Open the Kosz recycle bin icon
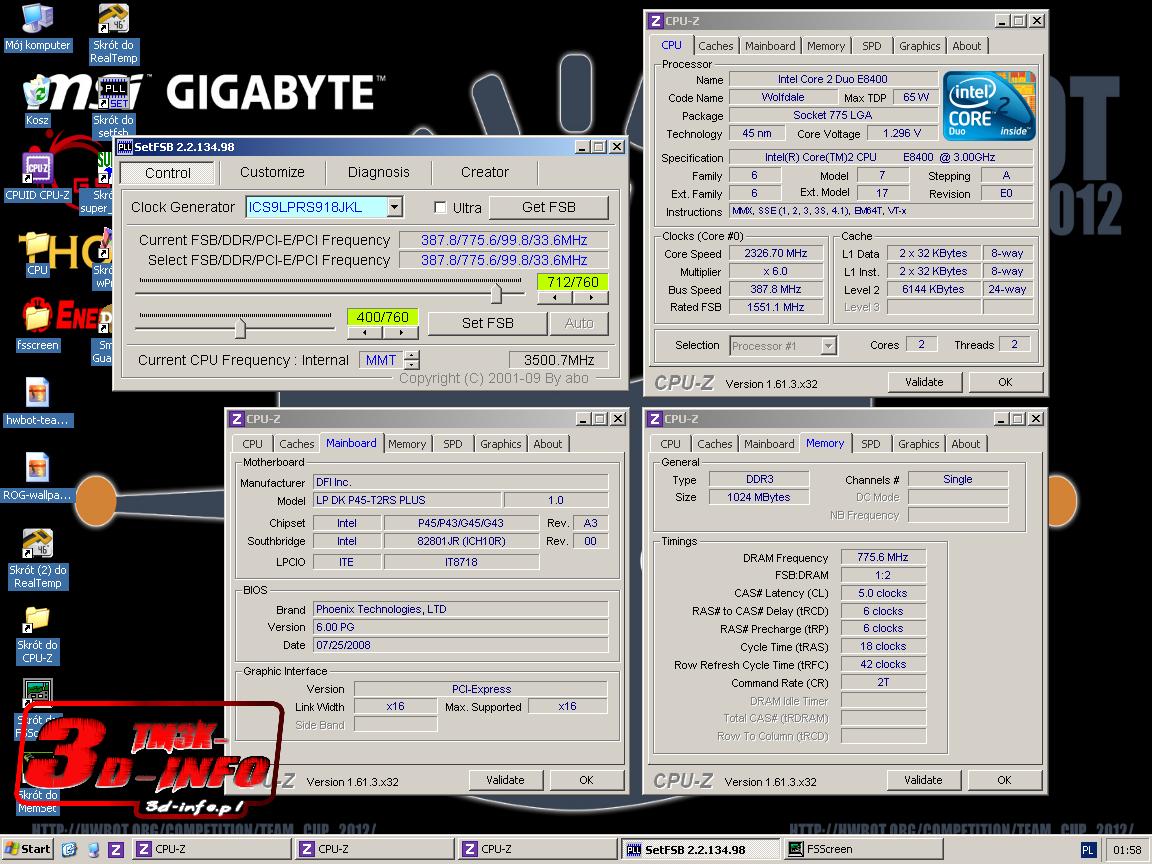 click(37, 101)
